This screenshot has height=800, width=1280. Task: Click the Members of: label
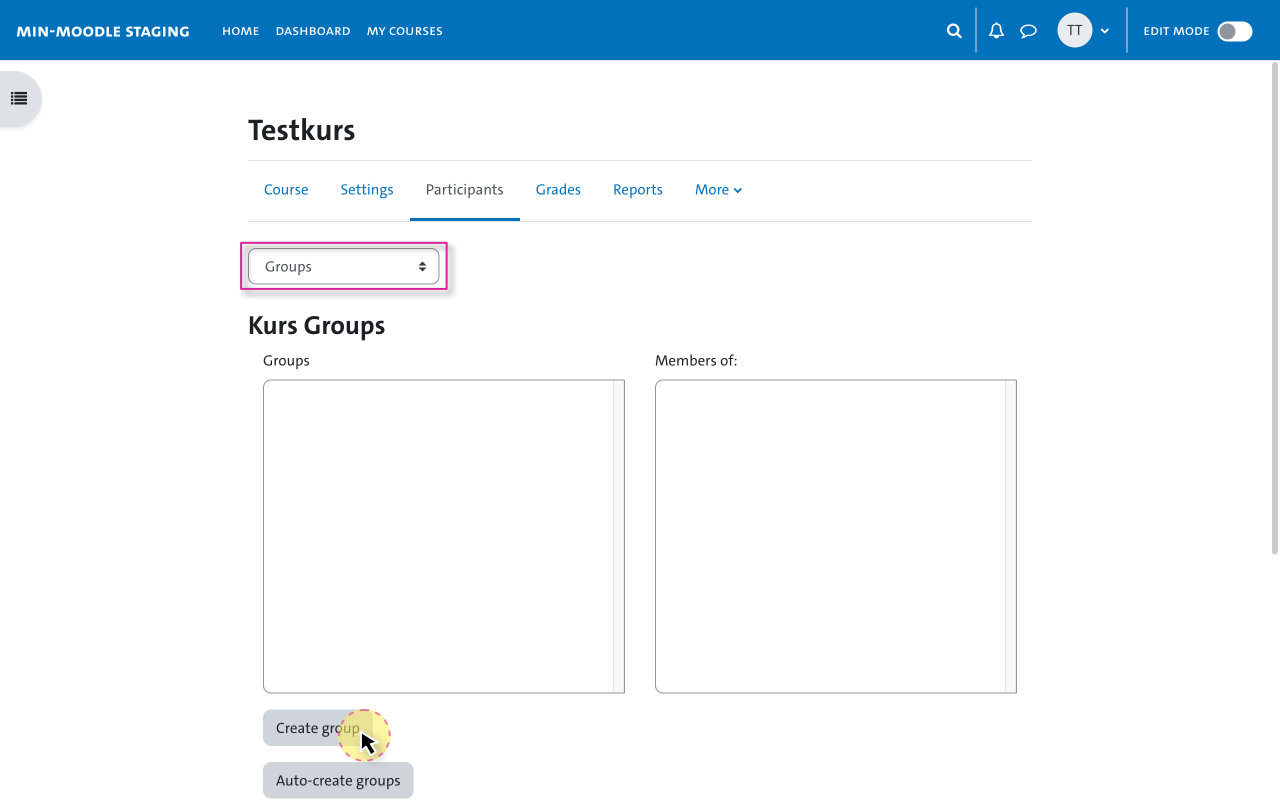click(696, 361)
